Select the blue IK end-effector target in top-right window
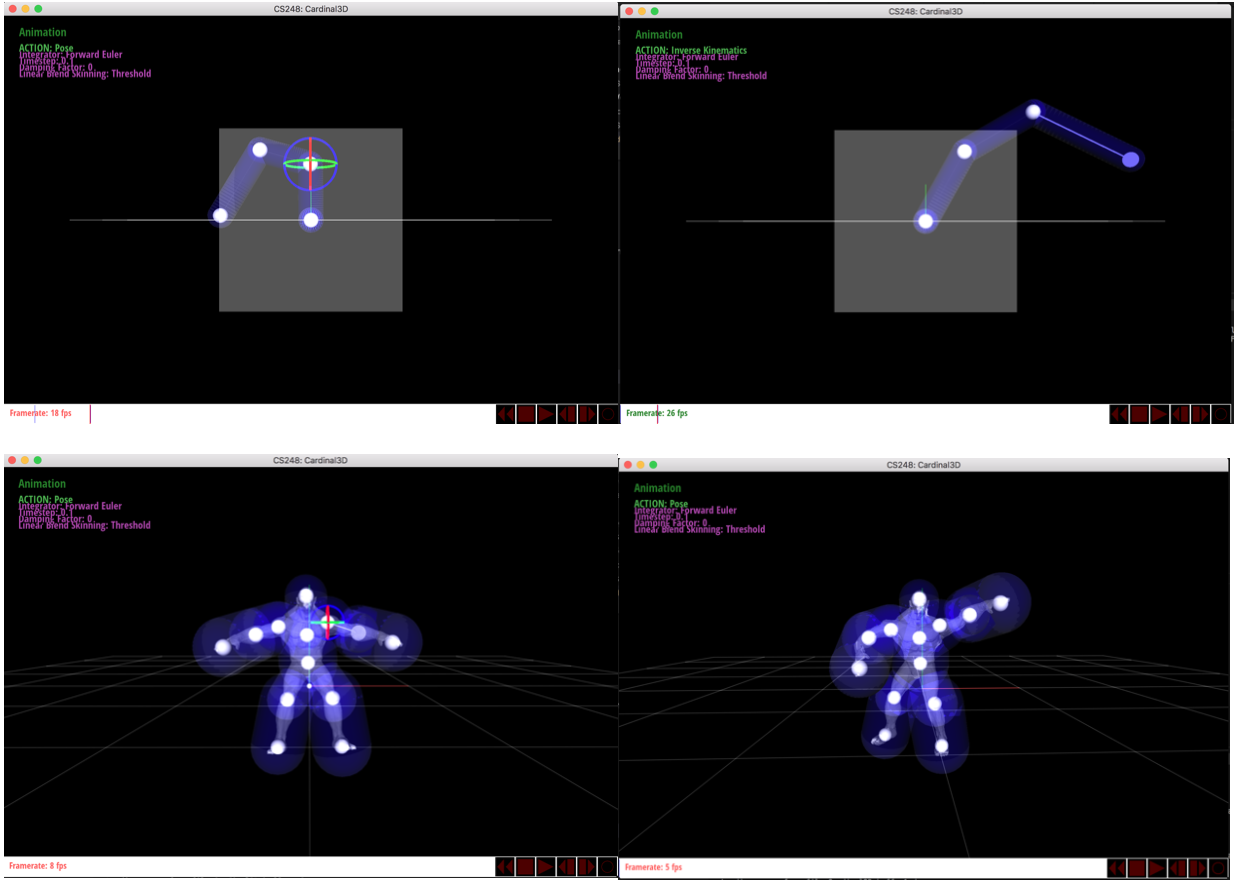Screen dimensions: 1238x884 point(1131,159)
